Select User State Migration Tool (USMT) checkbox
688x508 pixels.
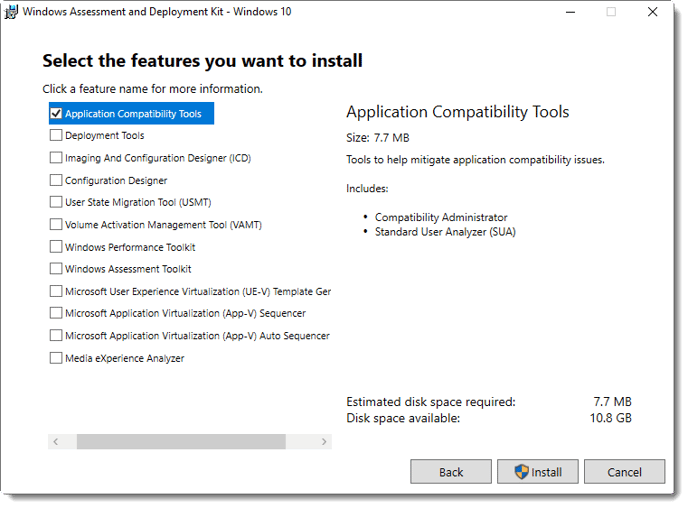56,202
